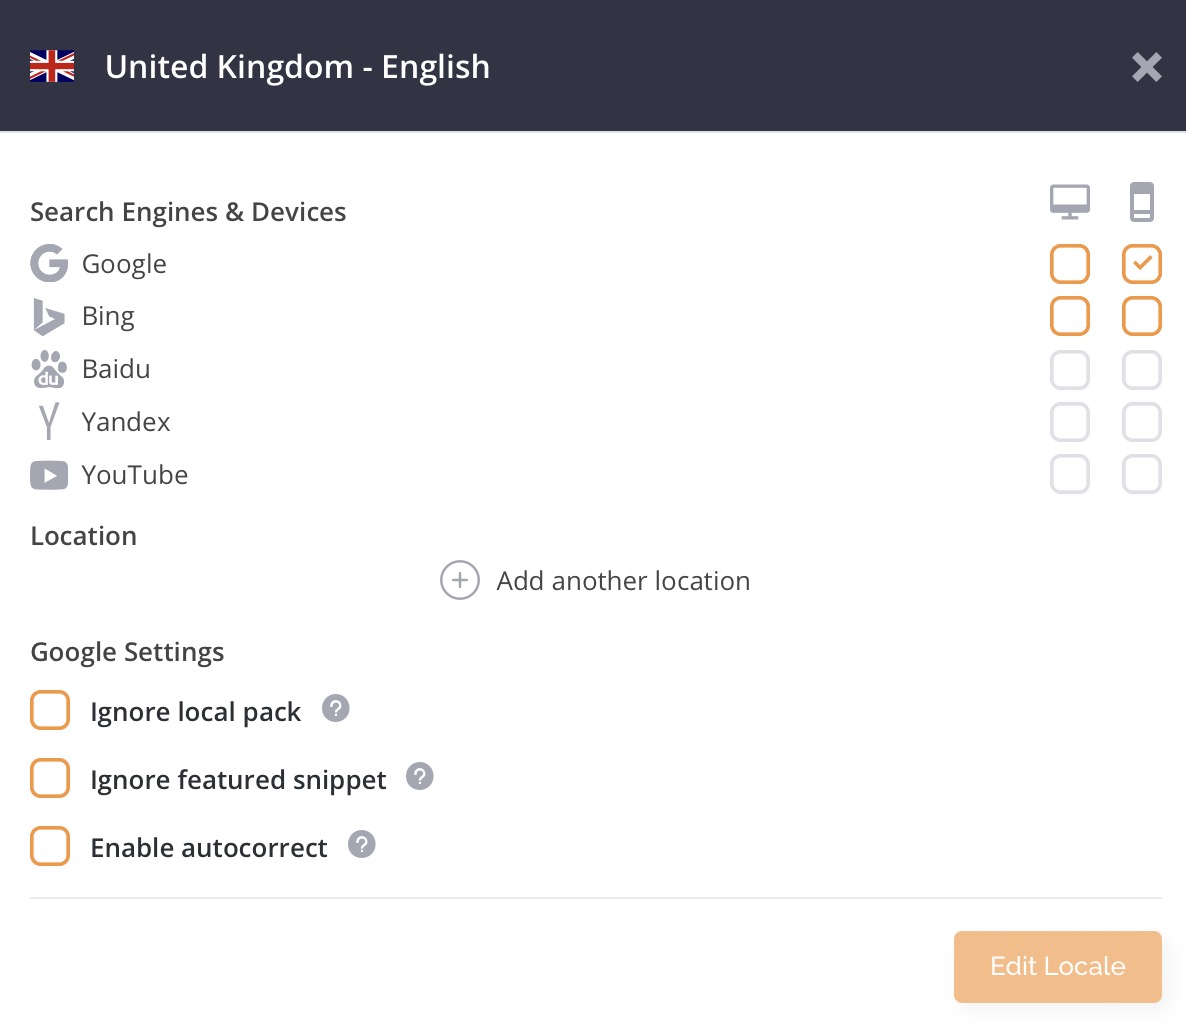Enable Bing desktop tracking checkbox

(1070, 316)
